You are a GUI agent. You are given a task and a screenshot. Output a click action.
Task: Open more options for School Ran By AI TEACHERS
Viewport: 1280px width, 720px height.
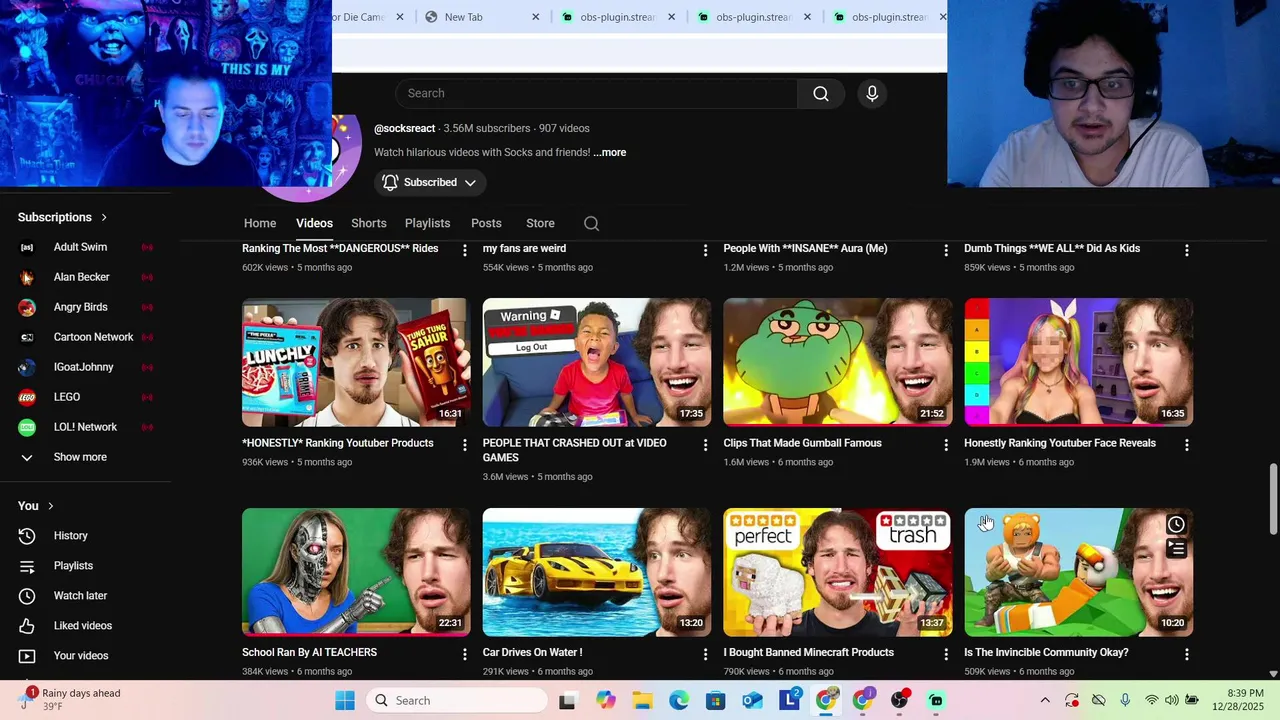tap(464, 654)
